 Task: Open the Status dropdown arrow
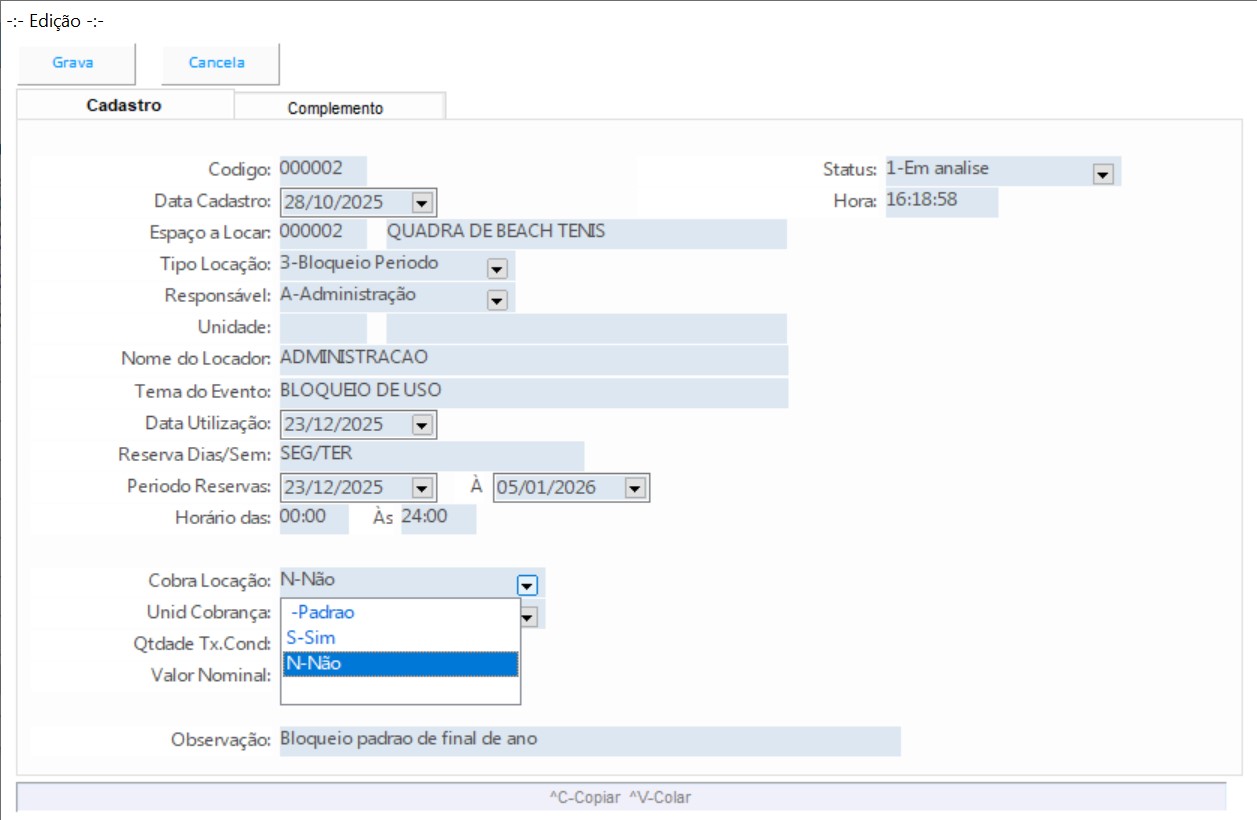click(1103, 174)
